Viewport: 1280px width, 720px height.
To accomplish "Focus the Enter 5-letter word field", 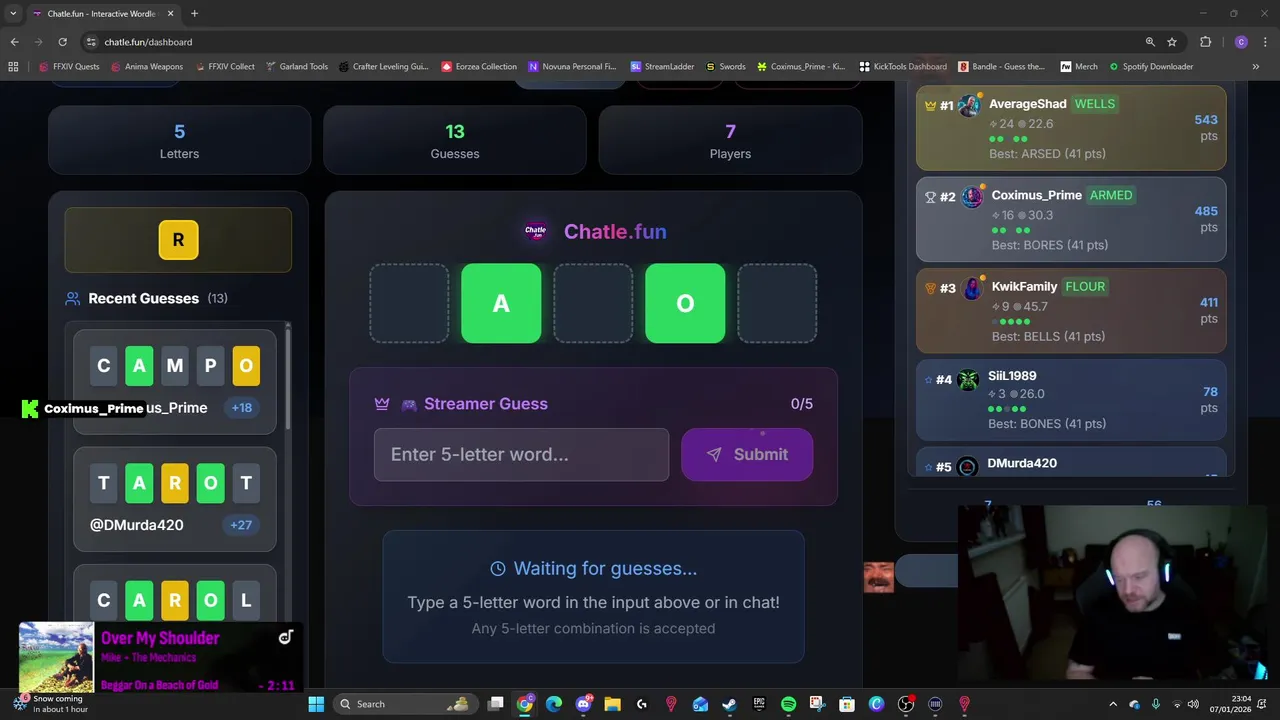I will (x=521, y=454).
